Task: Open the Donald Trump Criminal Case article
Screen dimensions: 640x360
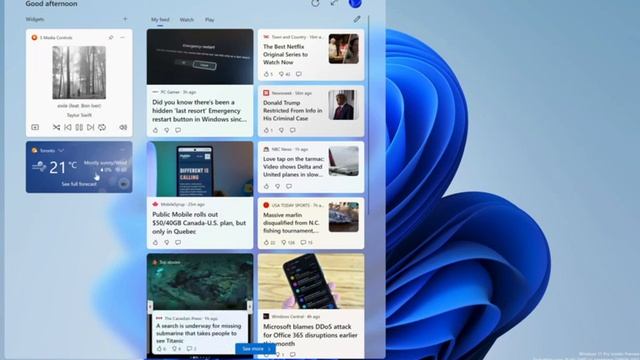Action: pyautogui.click(x=293, y=111)
